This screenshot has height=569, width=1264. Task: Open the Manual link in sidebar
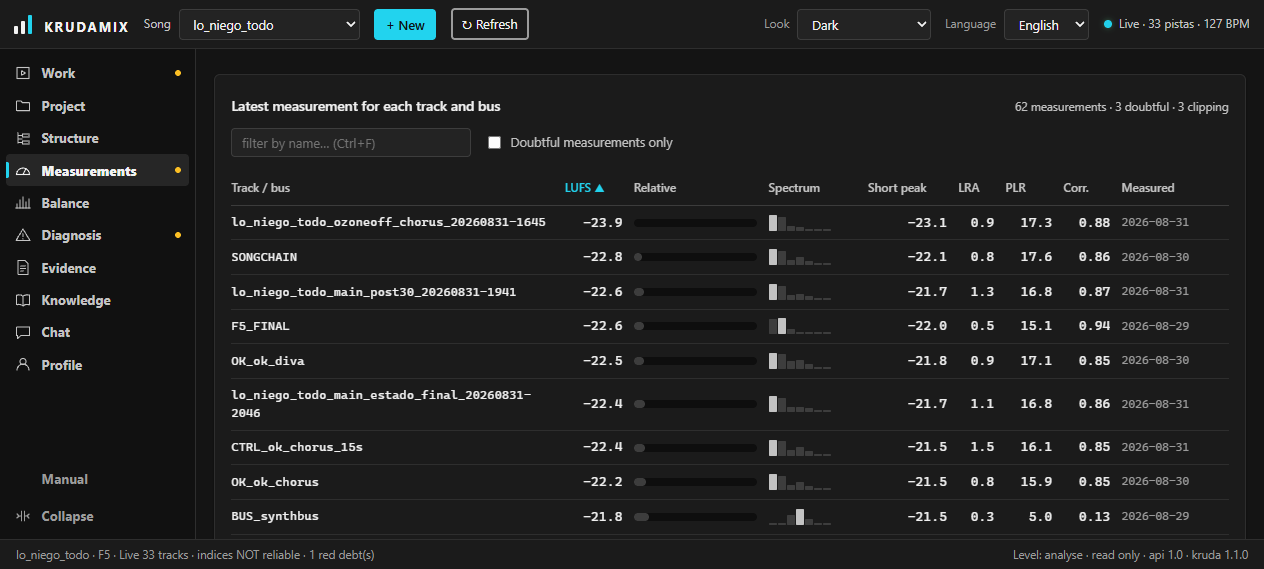[x=65, y=479]
